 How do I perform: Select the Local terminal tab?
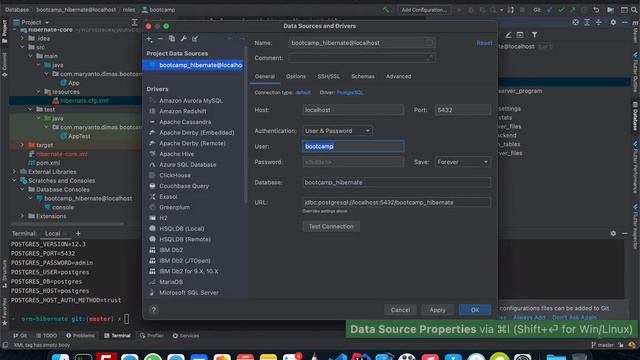(x=53, y=233)
